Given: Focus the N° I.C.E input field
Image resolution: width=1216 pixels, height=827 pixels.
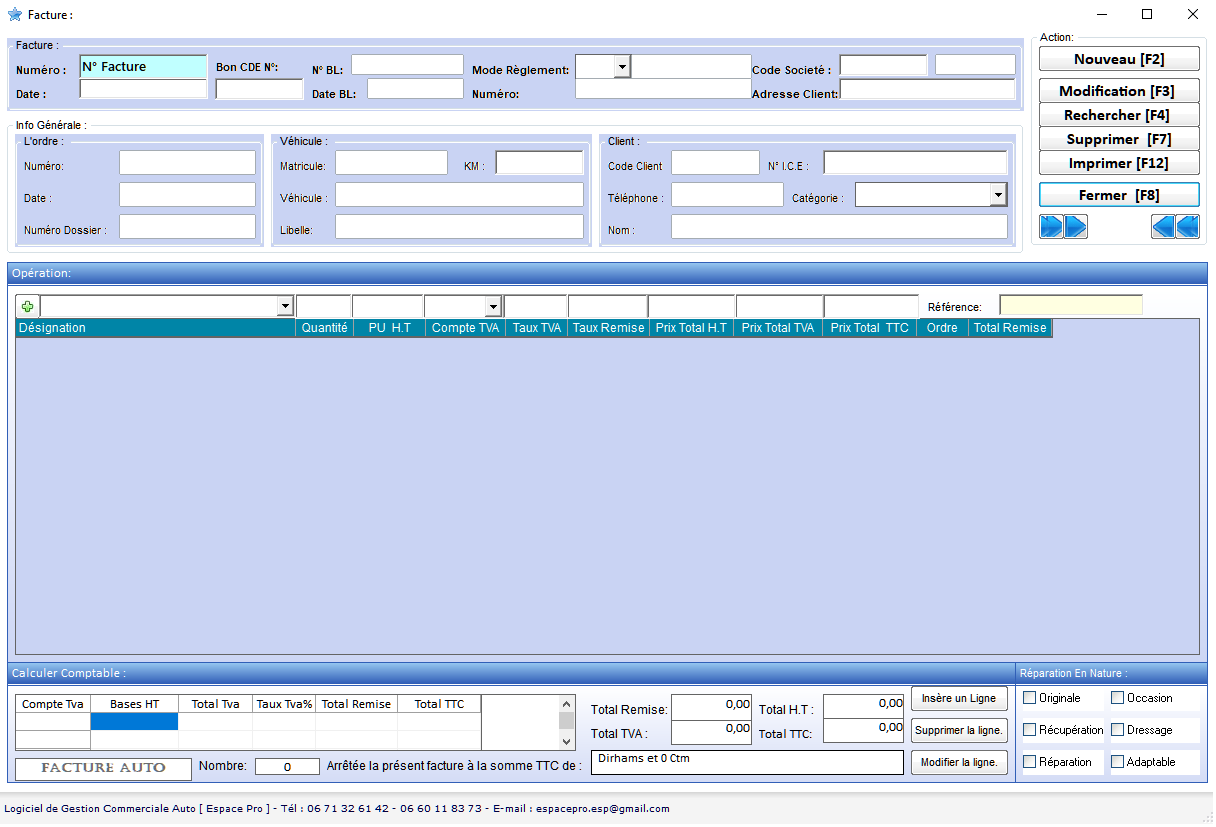Looking at the screenshot, I should click(915, 162).
